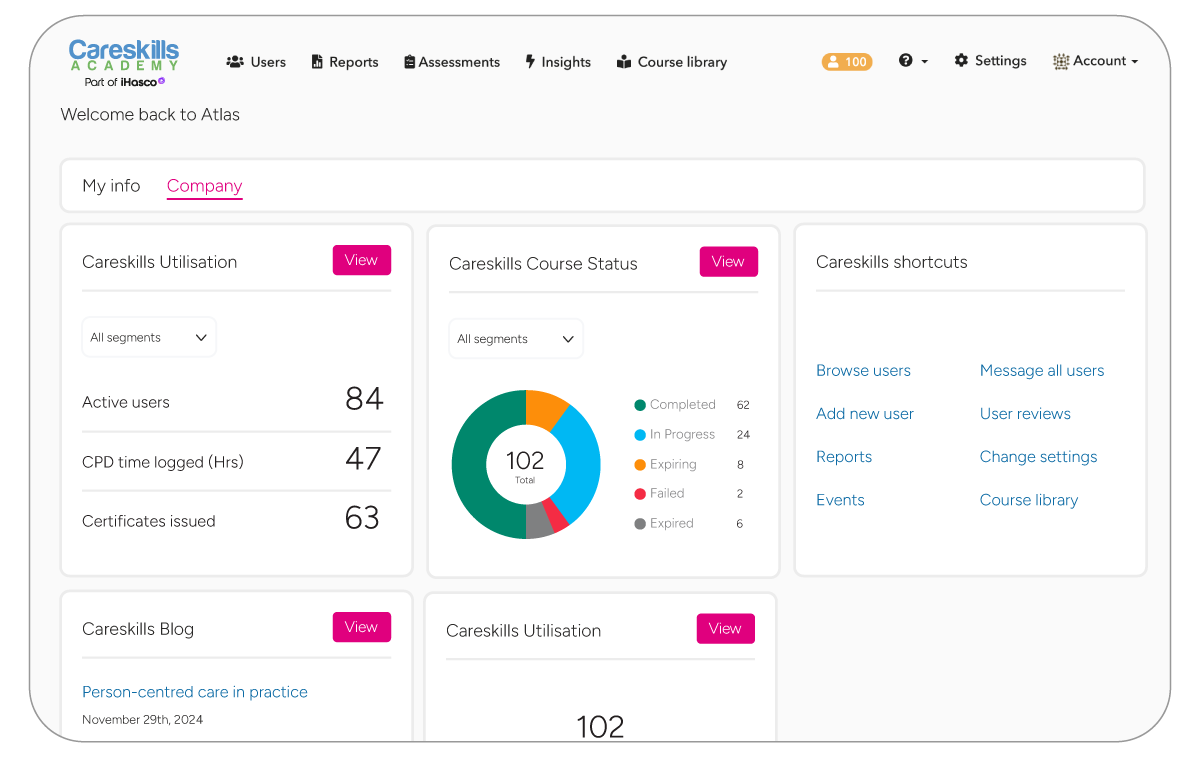Click View button on Careskills Blog
1200x758 pixels.
coord(361,627)
